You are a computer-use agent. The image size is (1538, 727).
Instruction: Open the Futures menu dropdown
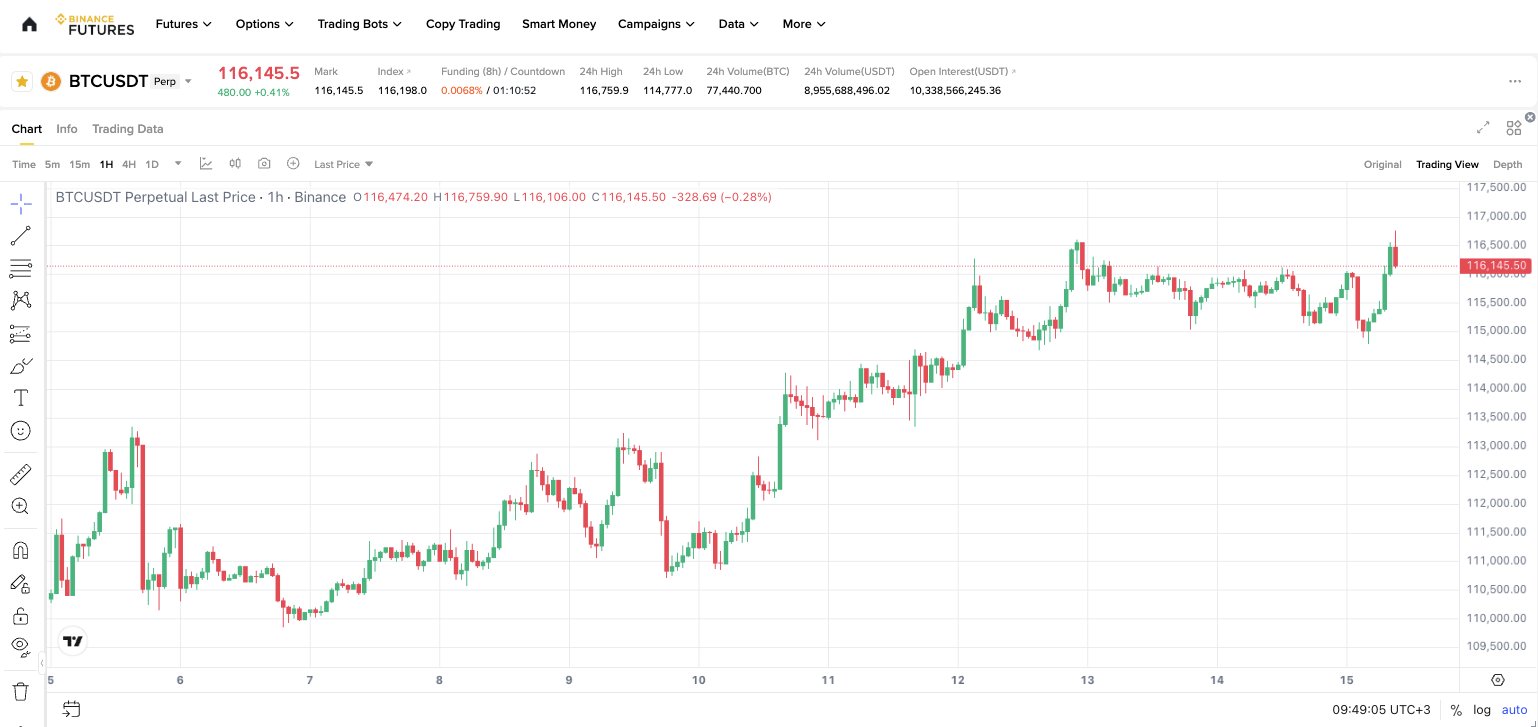(184, 24)
